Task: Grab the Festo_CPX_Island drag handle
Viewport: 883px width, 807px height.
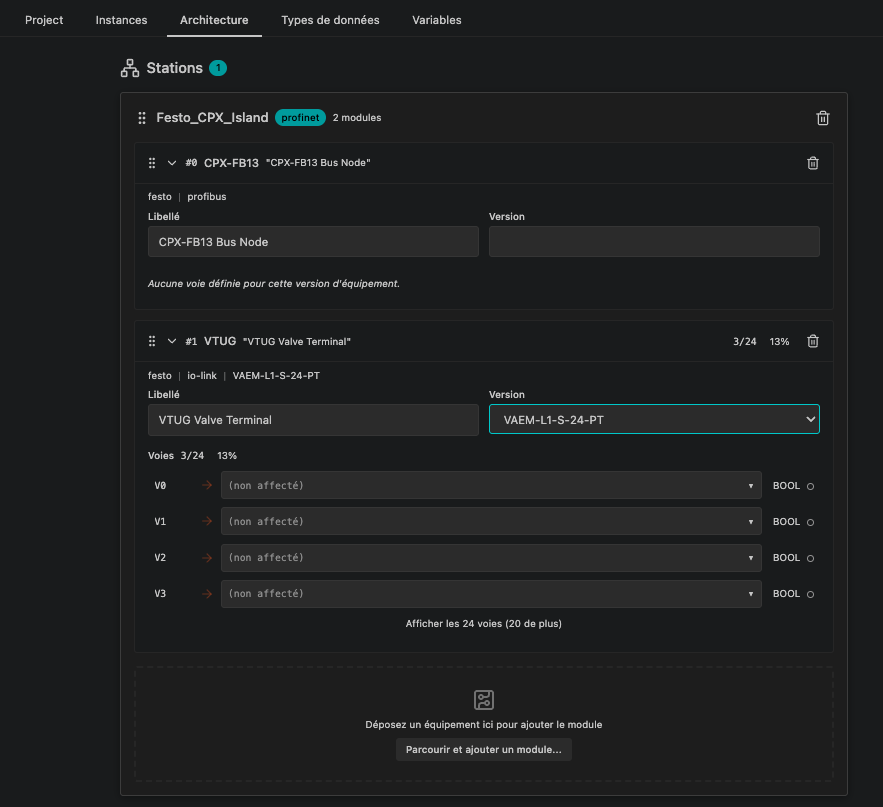Action: pos(142,118)
